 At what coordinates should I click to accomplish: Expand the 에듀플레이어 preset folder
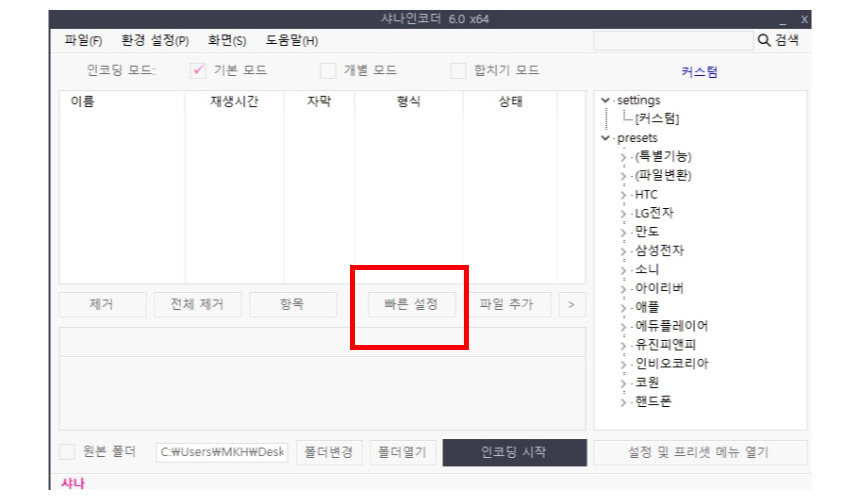623,327
